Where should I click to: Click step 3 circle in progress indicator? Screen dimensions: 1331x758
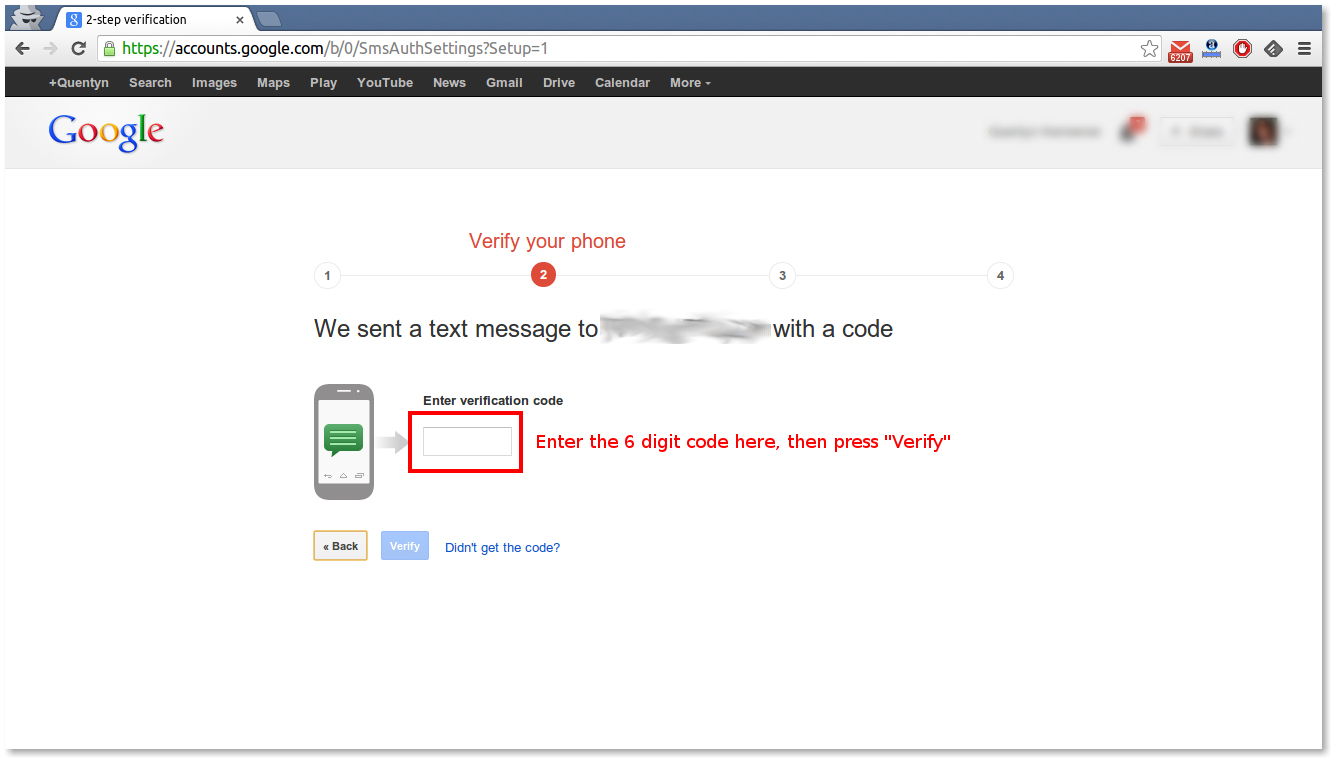pos(782,276)
